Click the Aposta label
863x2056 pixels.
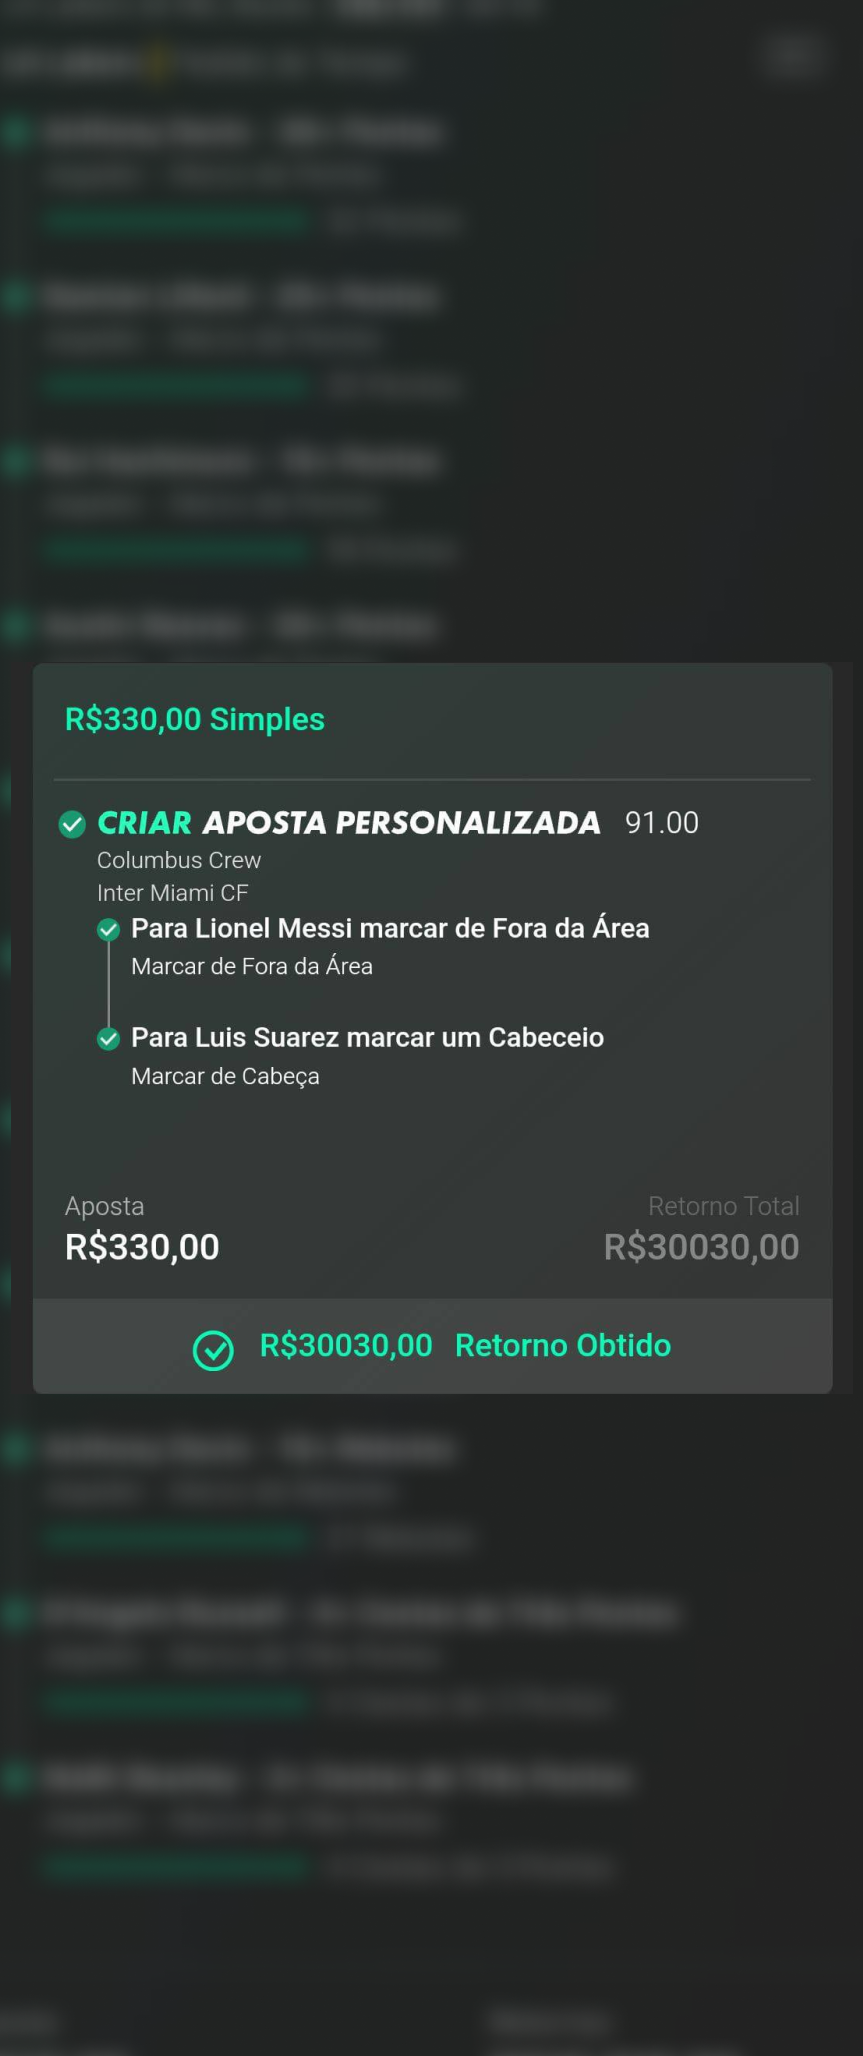click(x=104, y=1206)
